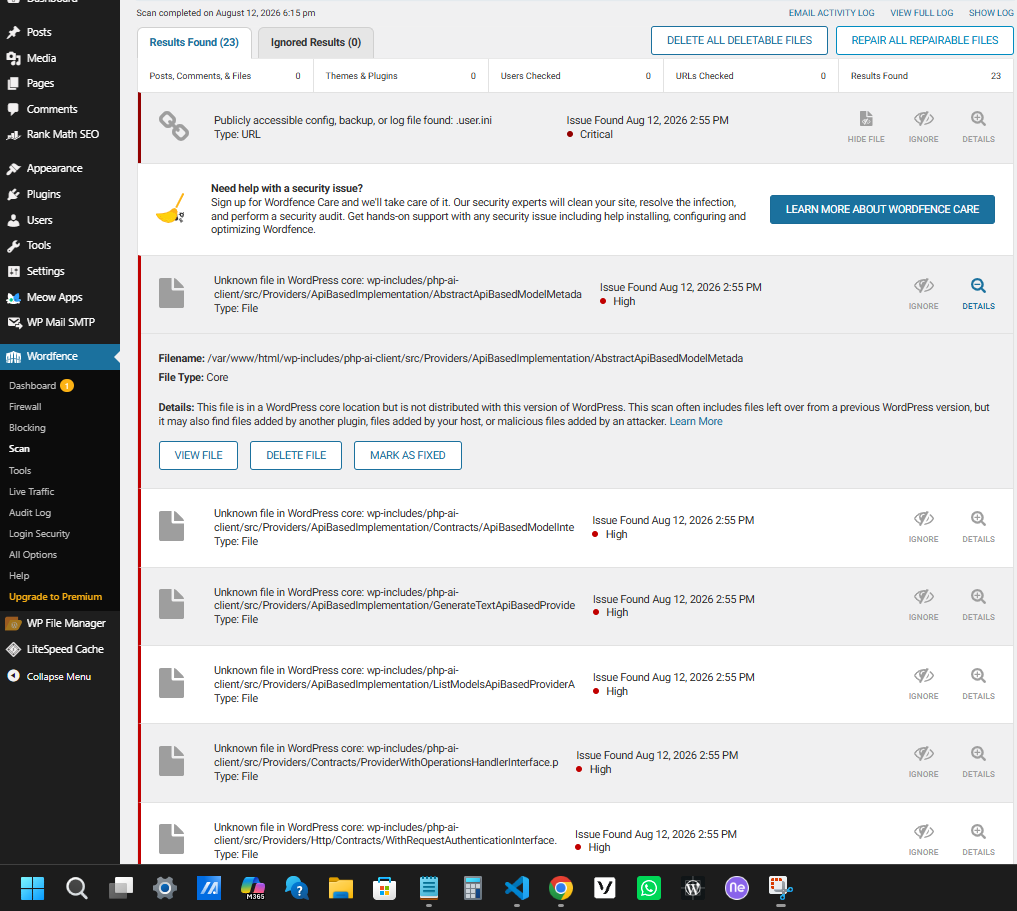Screen dimensions: 1017x911
Task: Open Wordfence Live Traffic page
Action: 32,491
